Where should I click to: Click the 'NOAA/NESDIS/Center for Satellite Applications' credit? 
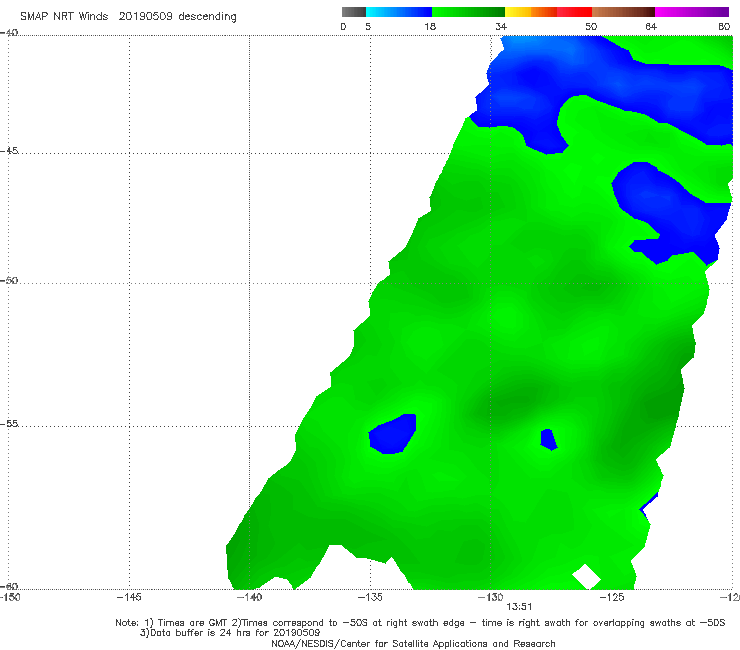point(413,643)
